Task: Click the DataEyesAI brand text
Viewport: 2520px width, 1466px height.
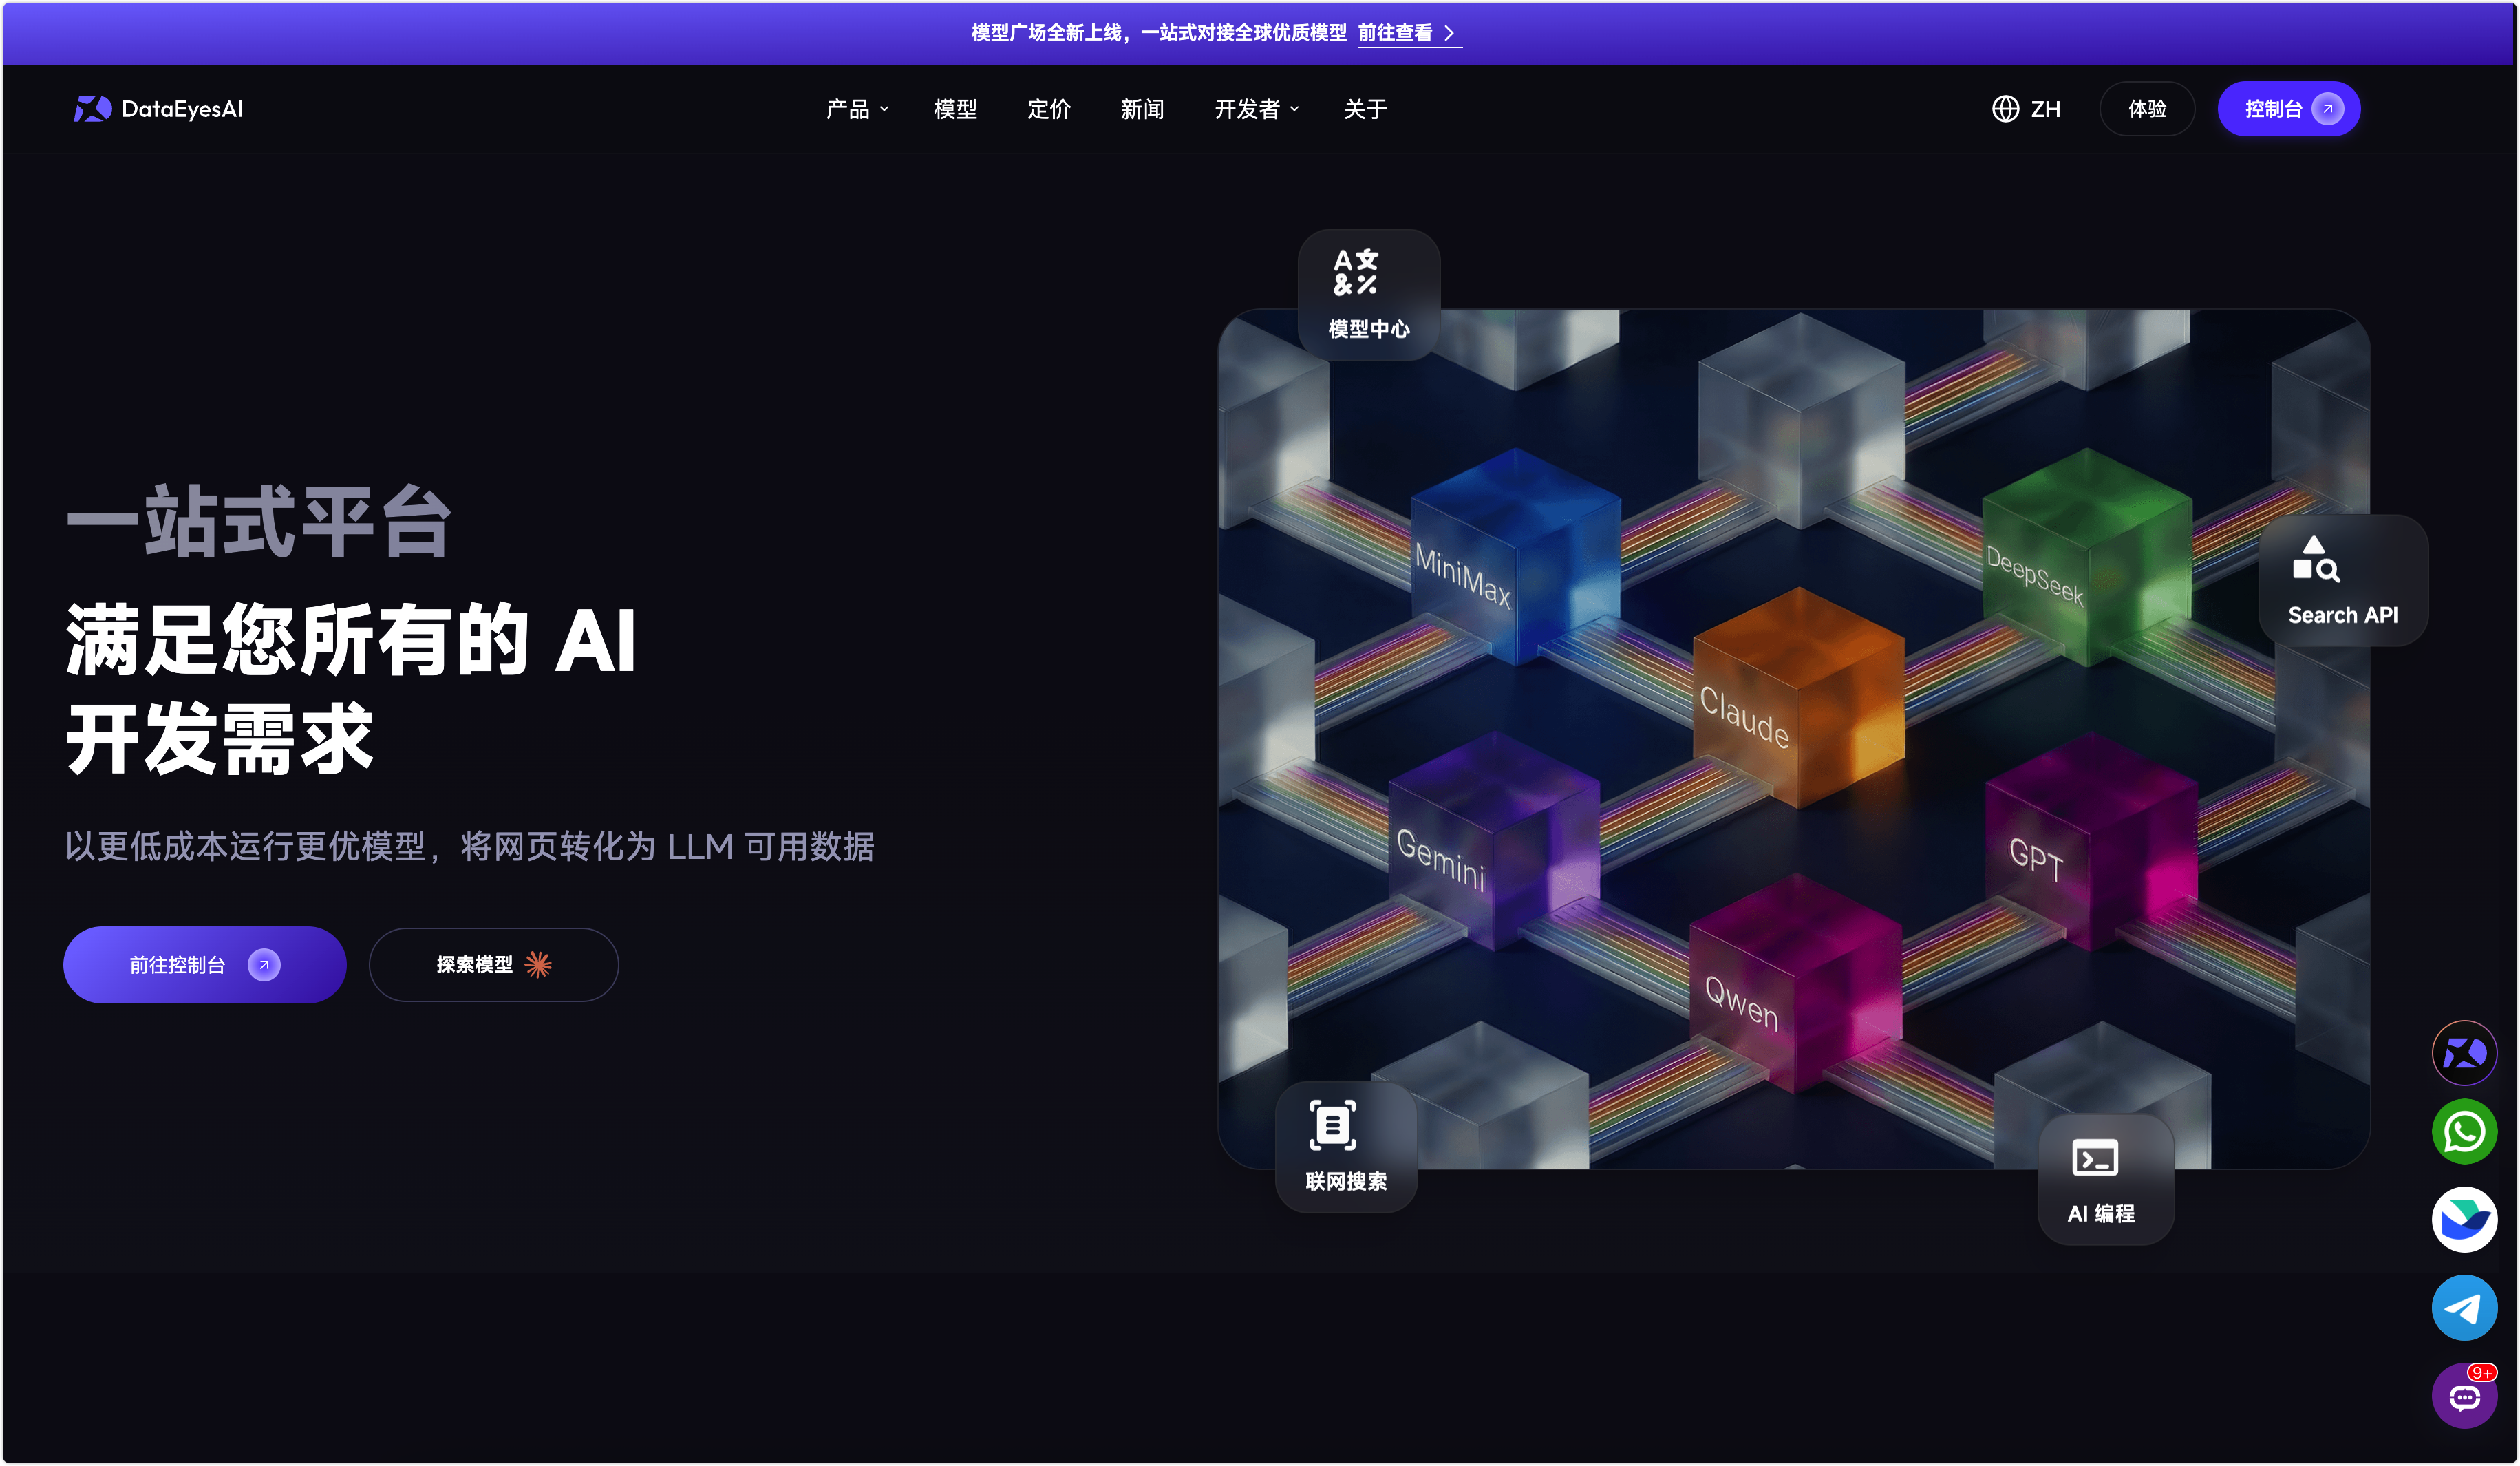Action: pyautogui.click(x=182, y=109)
